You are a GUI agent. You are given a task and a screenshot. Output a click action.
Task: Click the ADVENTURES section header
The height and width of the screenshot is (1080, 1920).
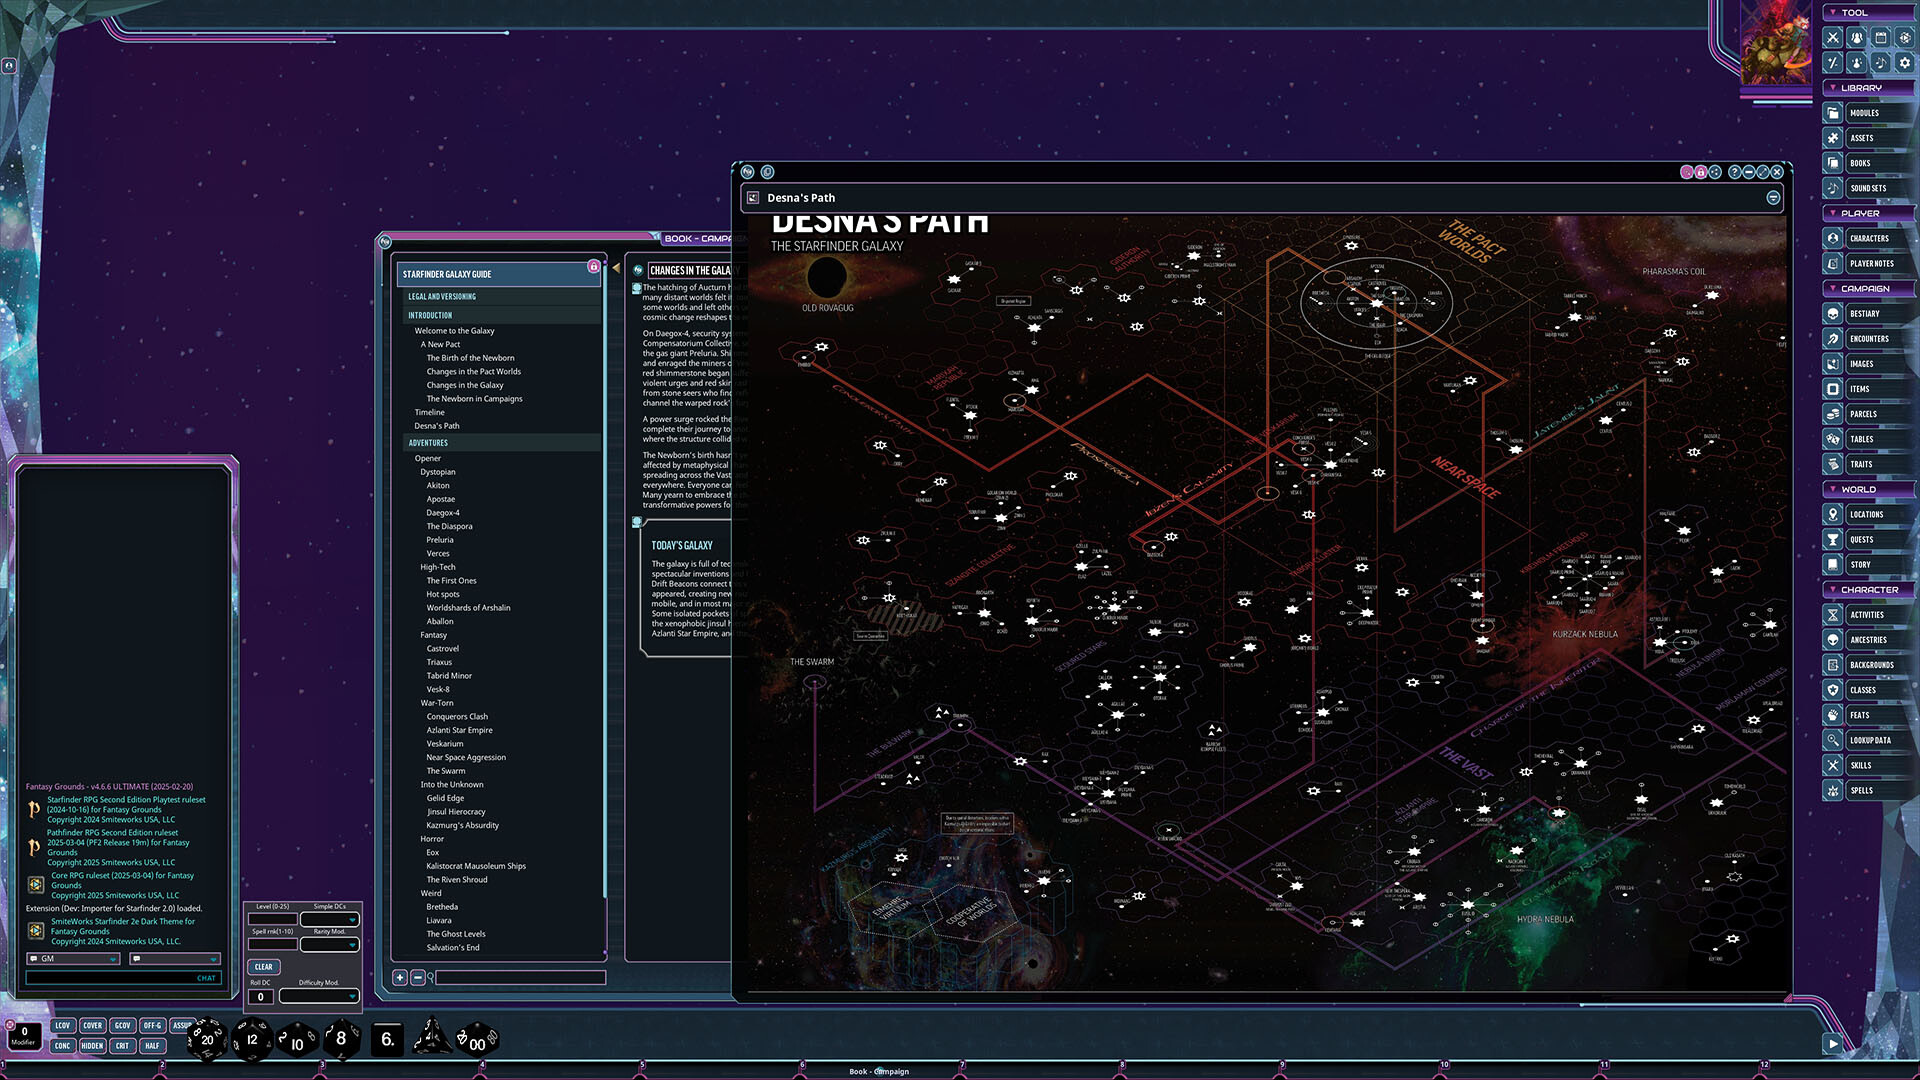click(x=430, y=442)
